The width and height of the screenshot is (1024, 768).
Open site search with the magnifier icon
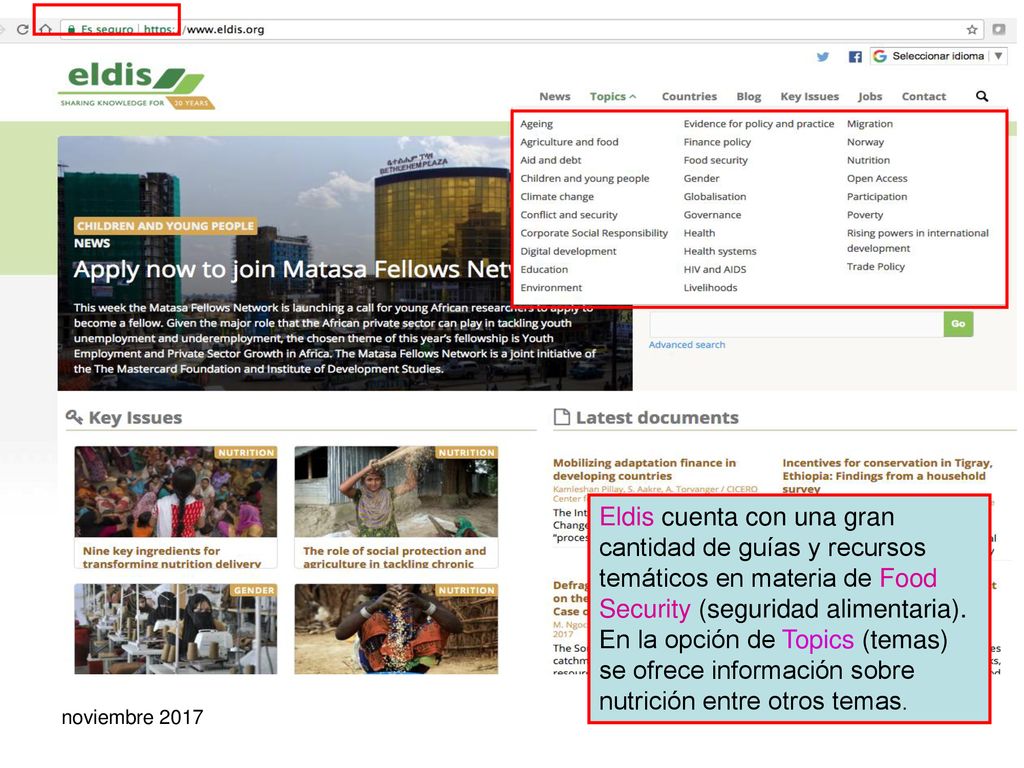pos(982,97)
